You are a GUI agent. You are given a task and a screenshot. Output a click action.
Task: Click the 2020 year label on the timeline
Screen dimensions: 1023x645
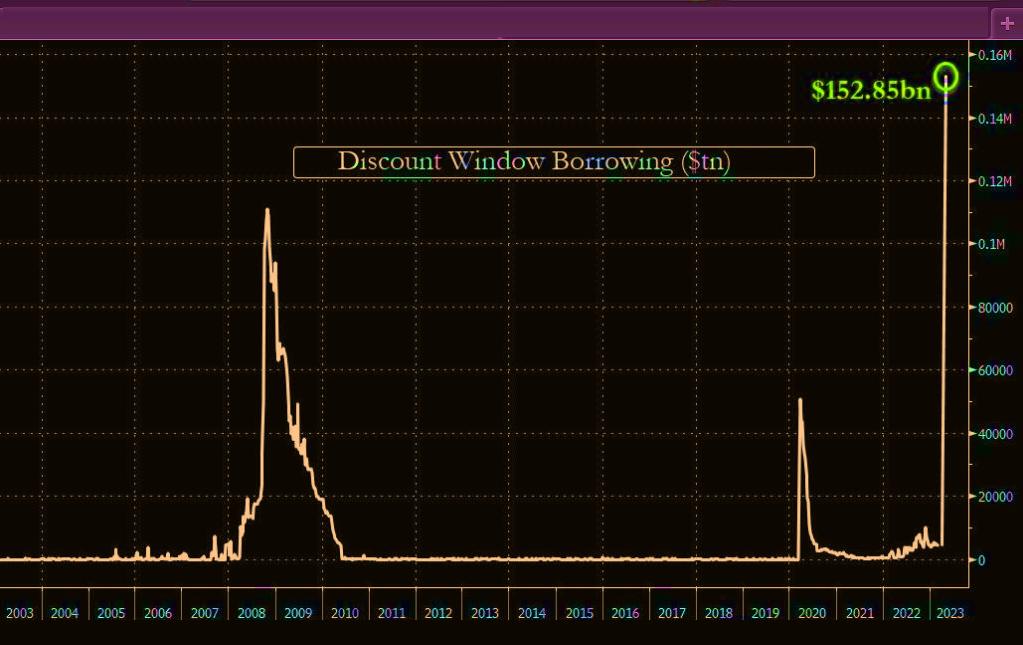813,612
